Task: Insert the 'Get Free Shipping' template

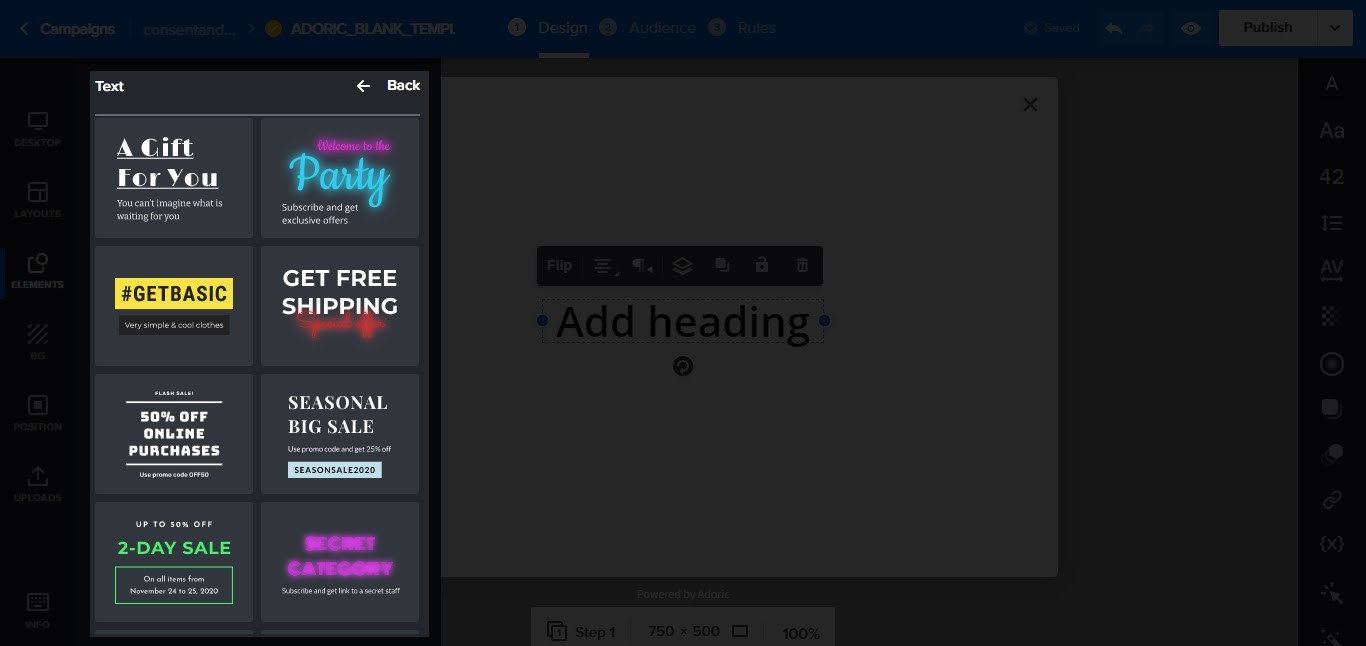Action: [x=340, y=306]
